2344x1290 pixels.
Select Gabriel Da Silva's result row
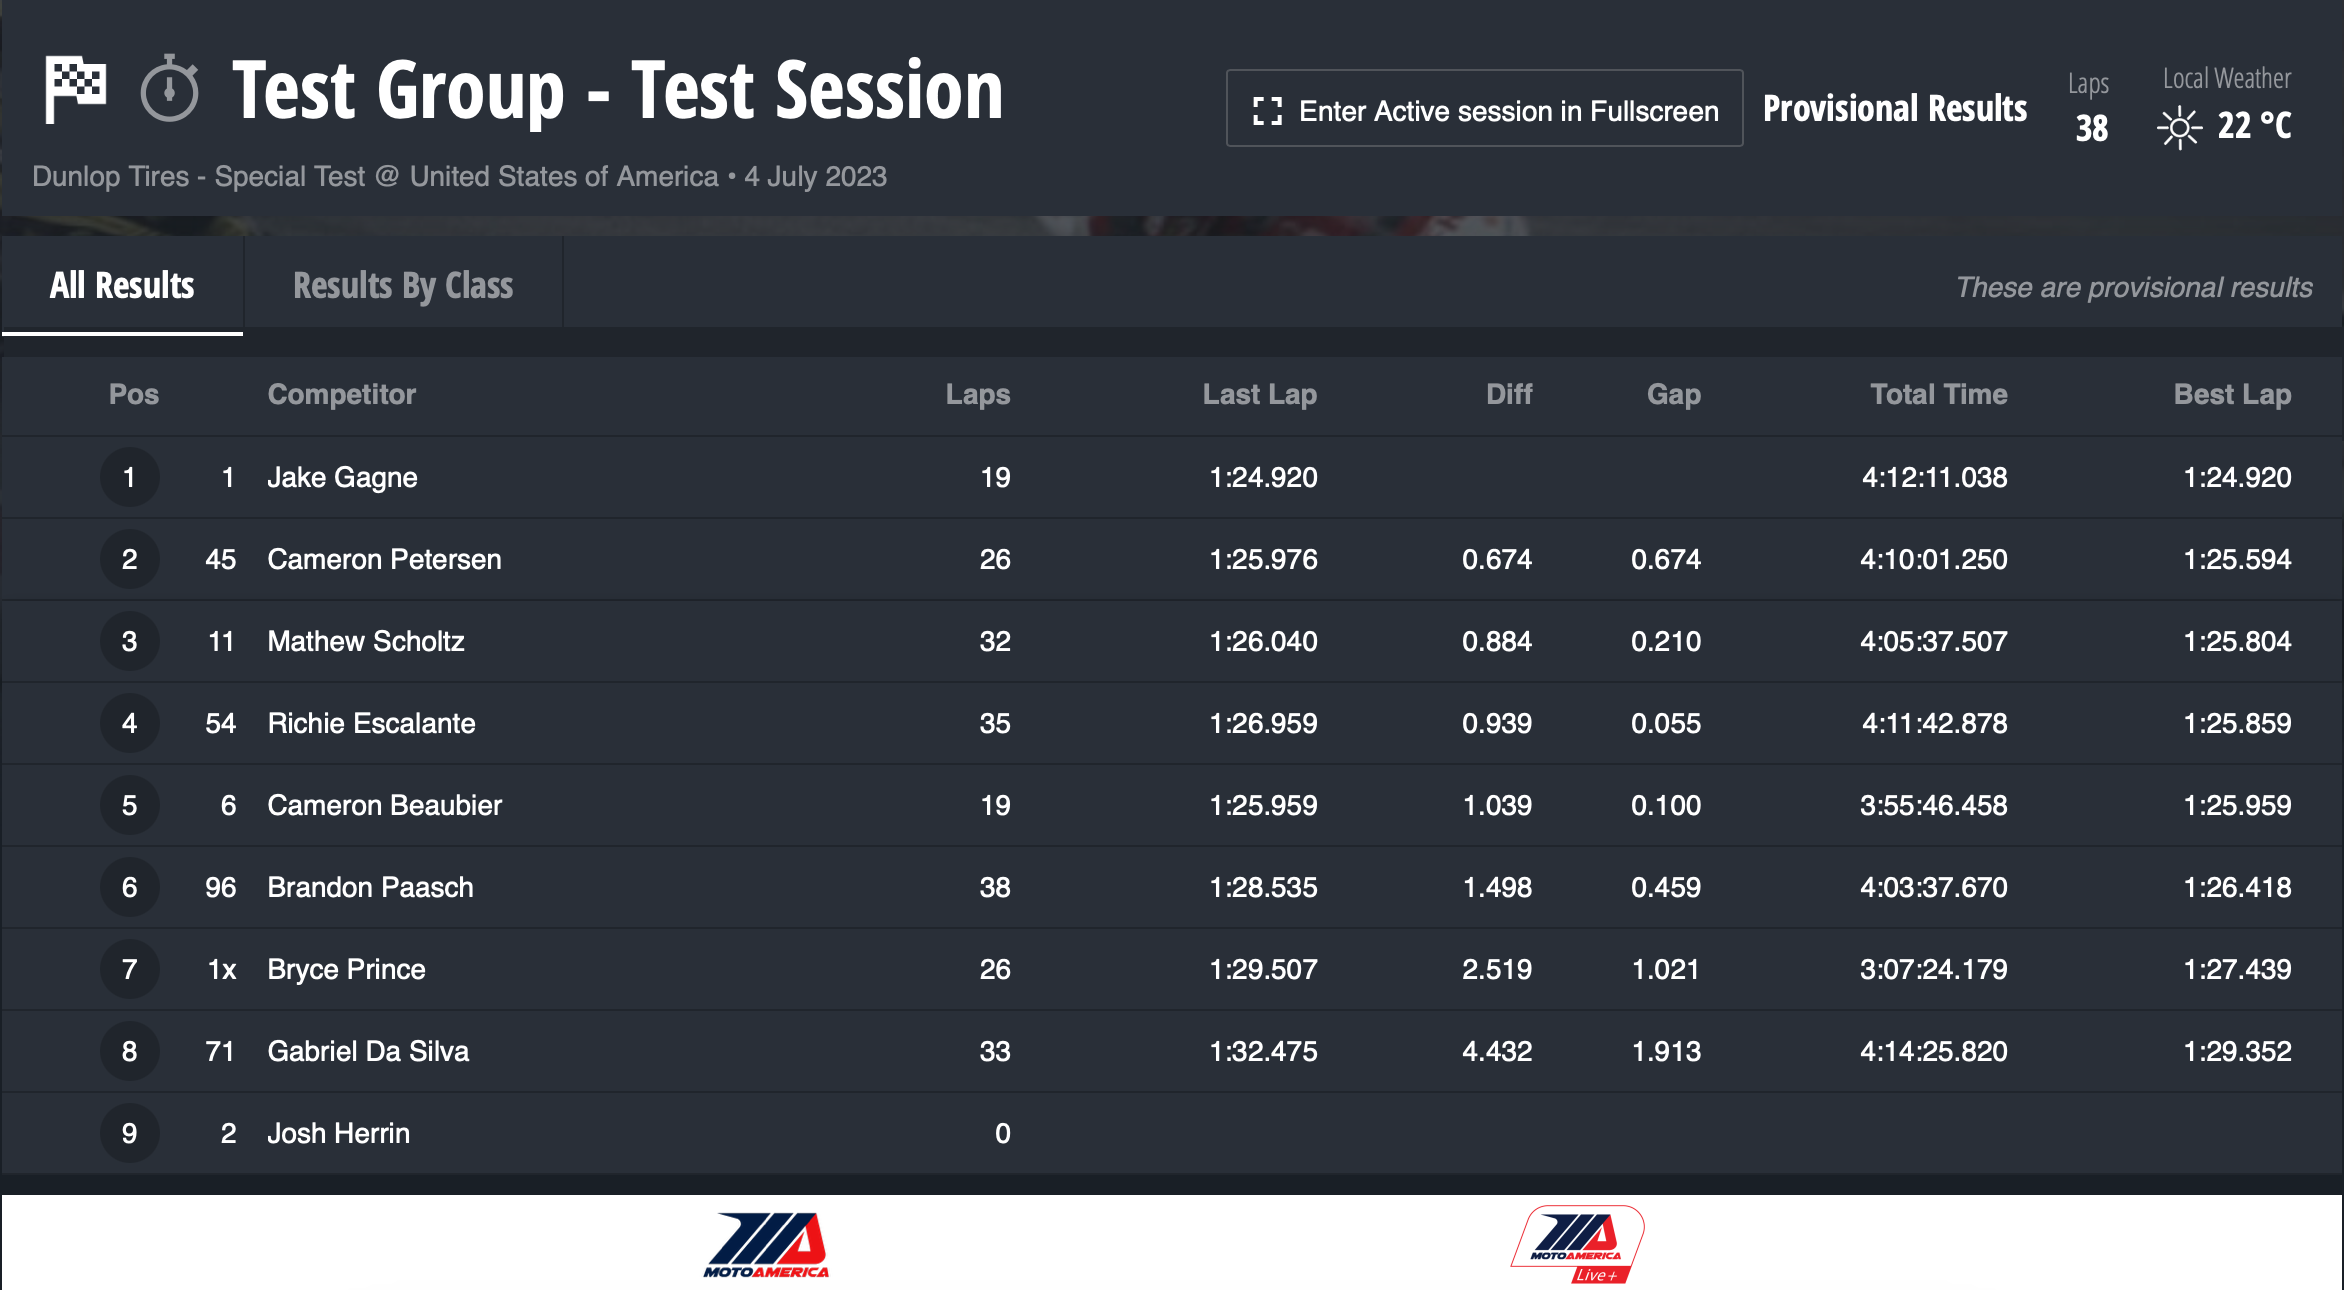pos(1171,1051)
